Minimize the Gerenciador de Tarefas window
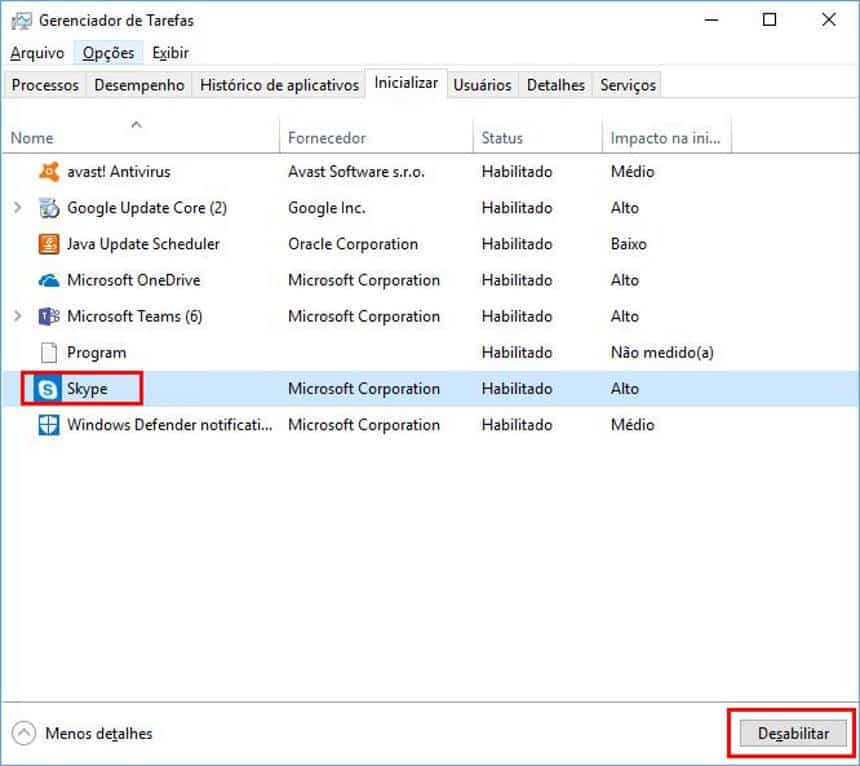The image size is (860, 766). click(x=711, y=20)
